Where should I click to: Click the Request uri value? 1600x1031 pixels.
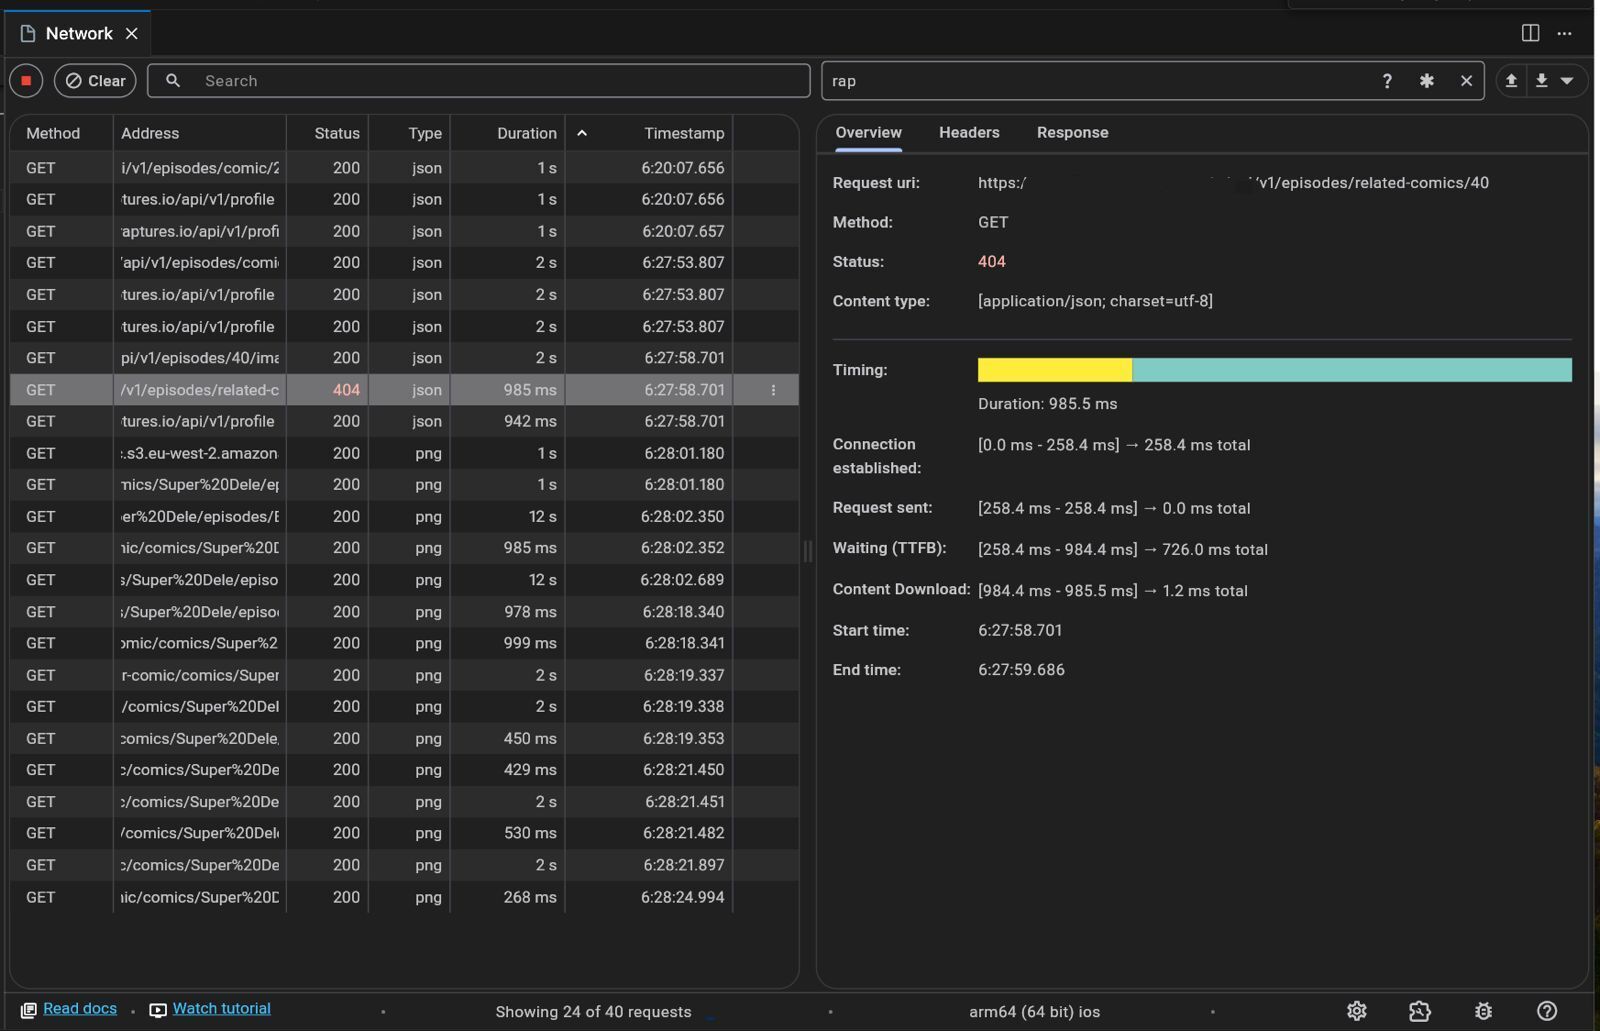tap(1233, 183)
